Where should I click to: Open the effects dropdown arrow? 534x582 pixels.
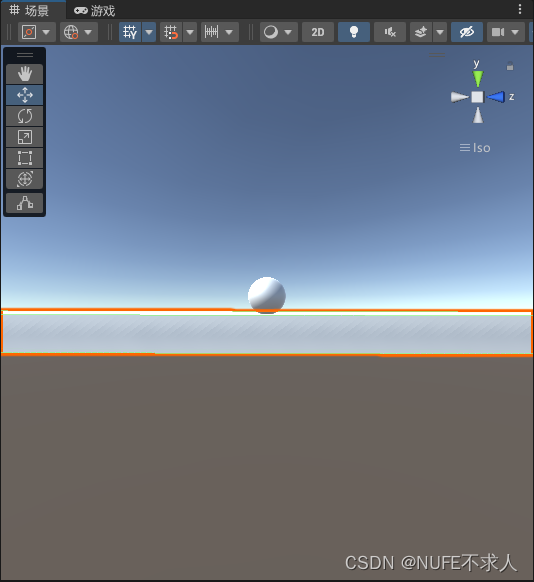440,32
